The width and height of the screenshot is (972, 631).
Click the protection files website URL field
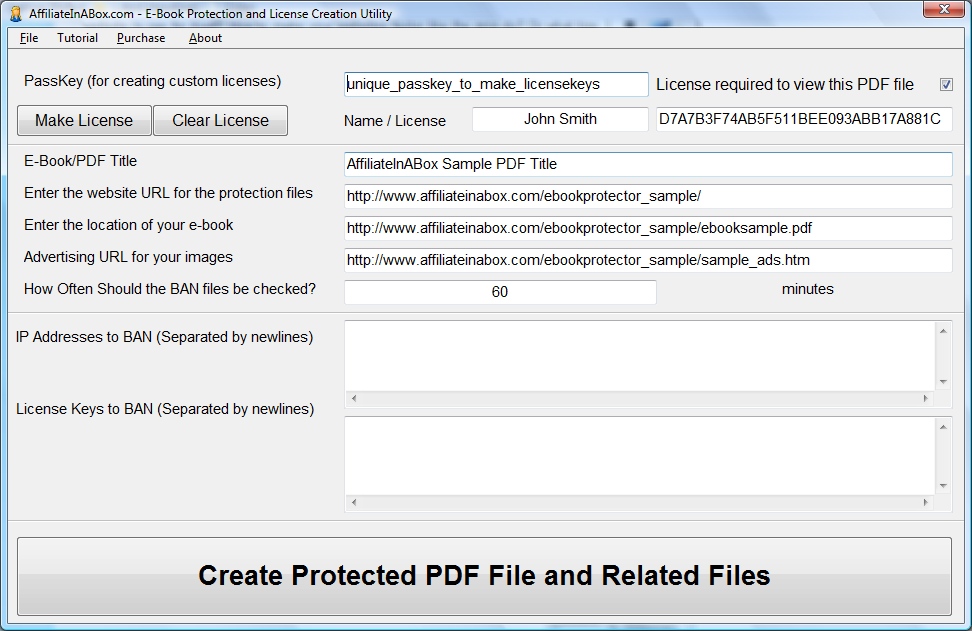point(648,196)
